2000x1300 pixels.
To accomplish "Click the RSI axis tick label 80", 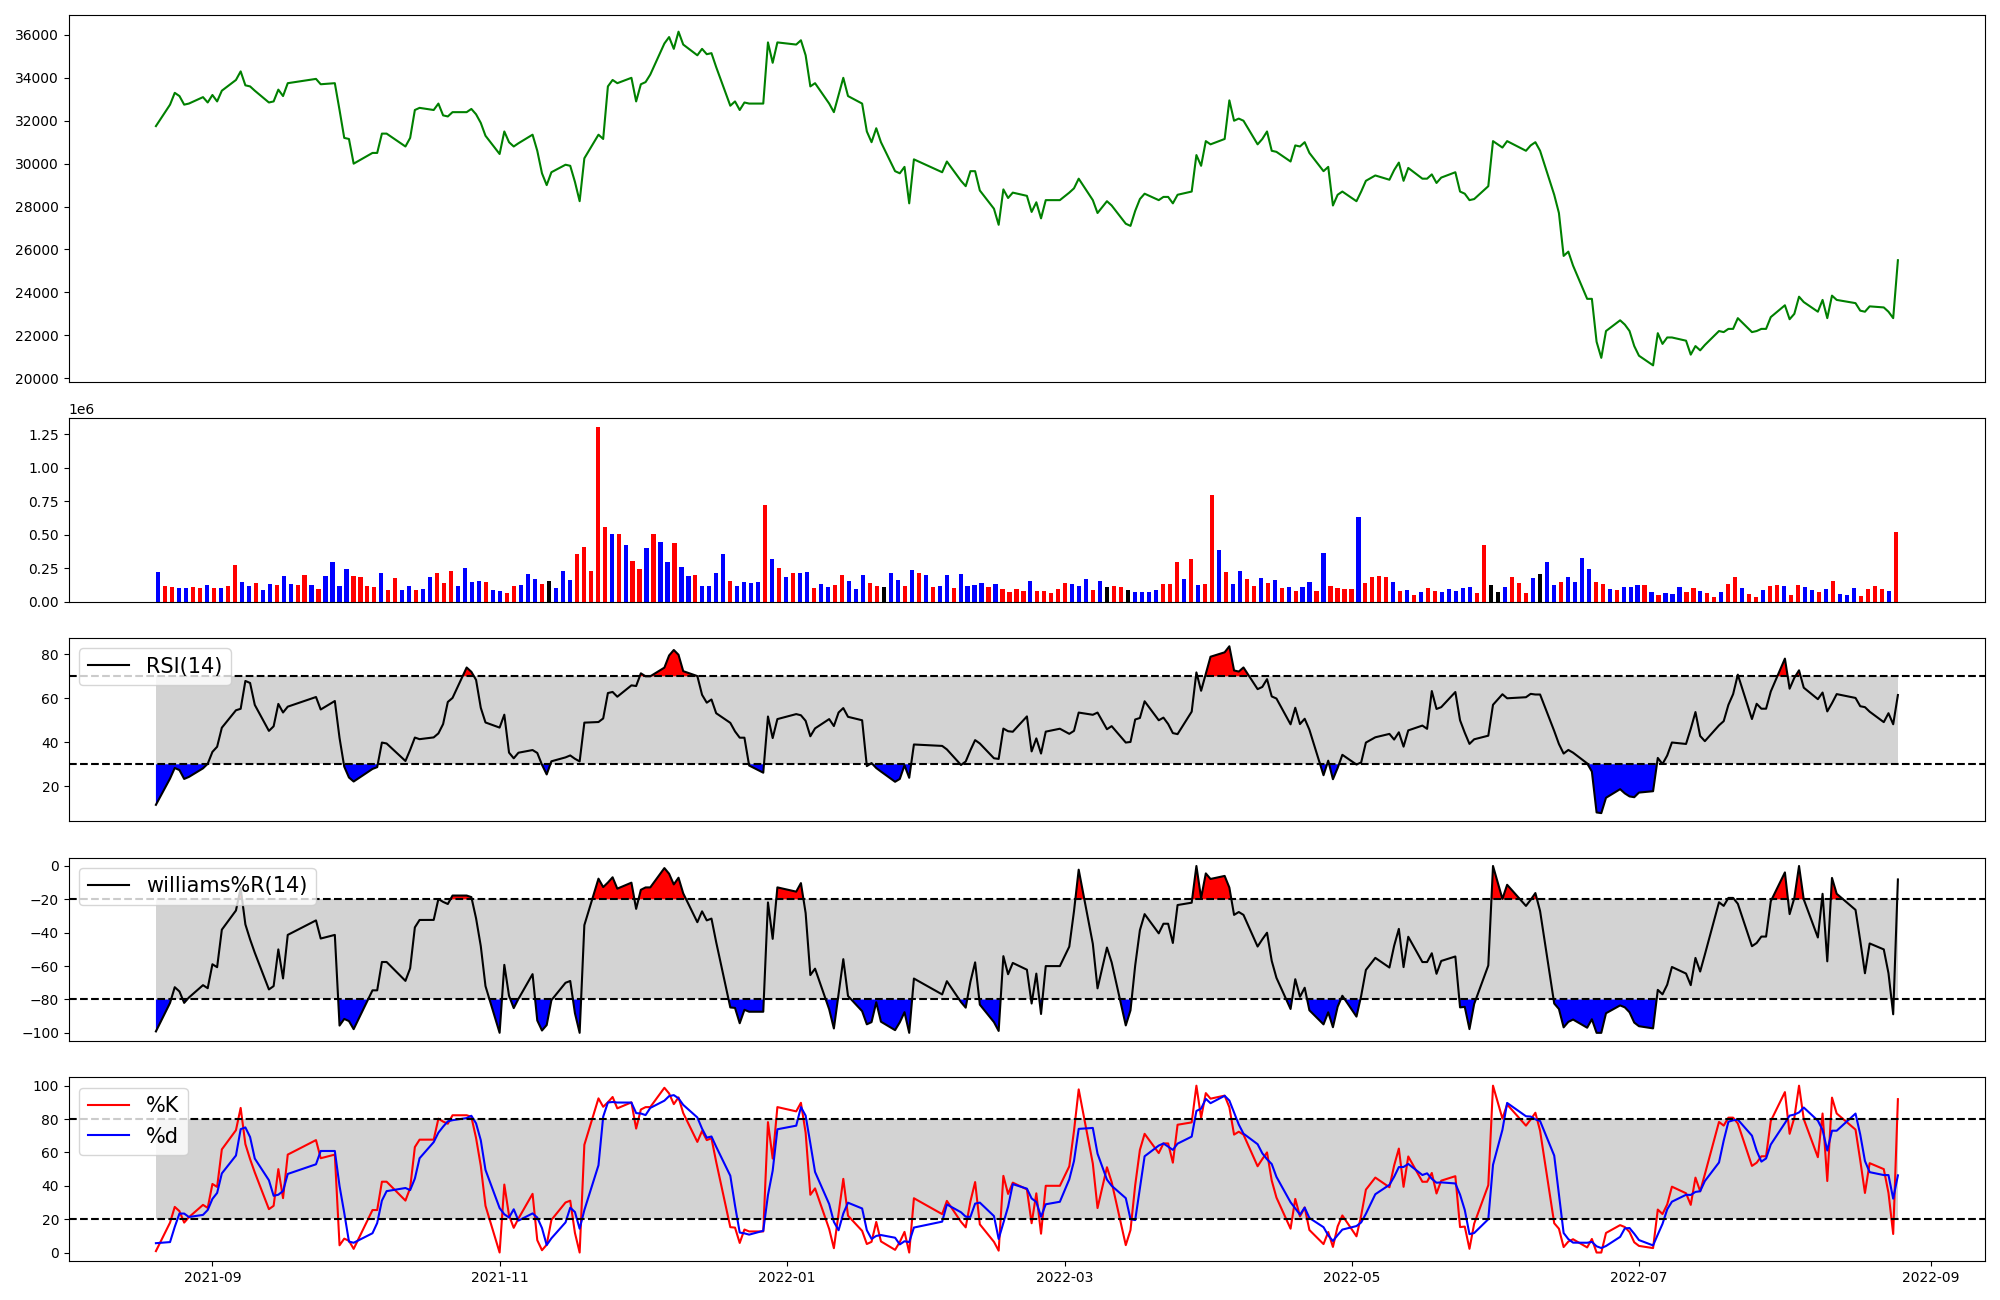I will tap(49, 655).
